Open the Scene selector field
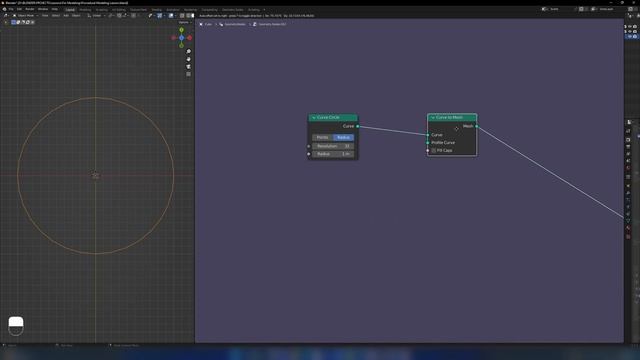 pos(558,9)
